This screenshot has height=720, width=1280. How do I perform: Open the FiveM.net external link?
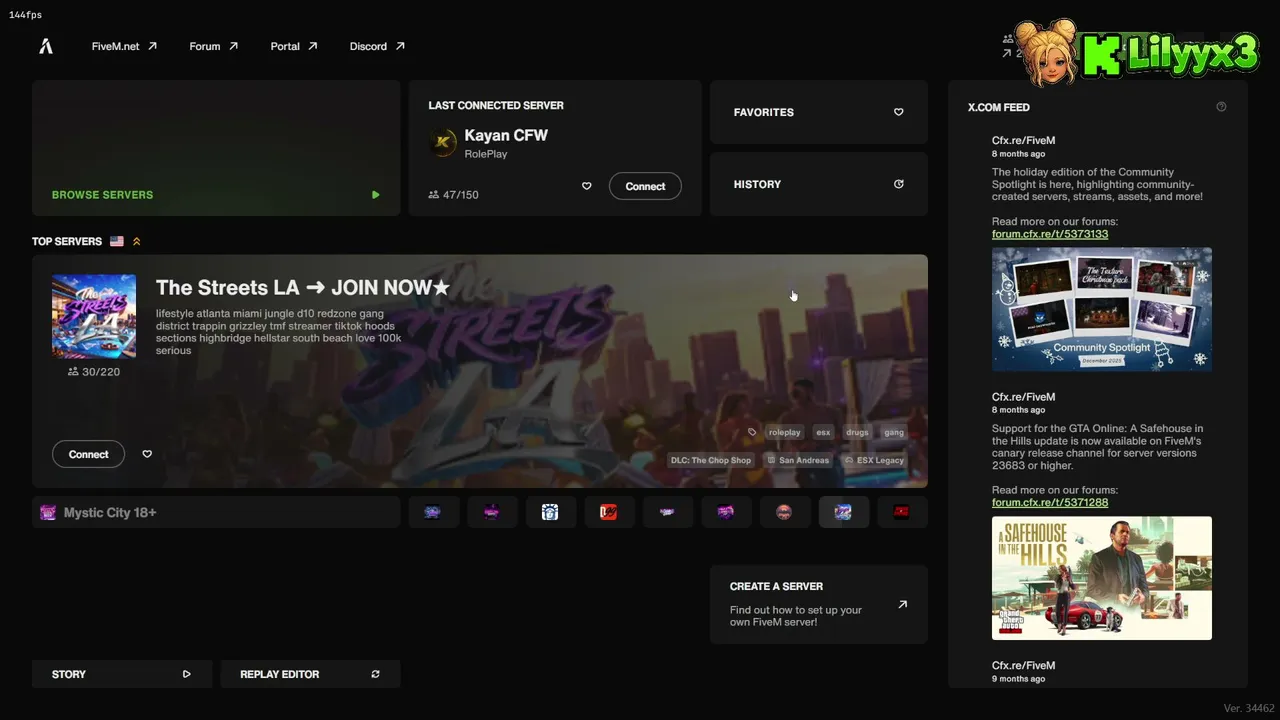click(x=124, y=46)
